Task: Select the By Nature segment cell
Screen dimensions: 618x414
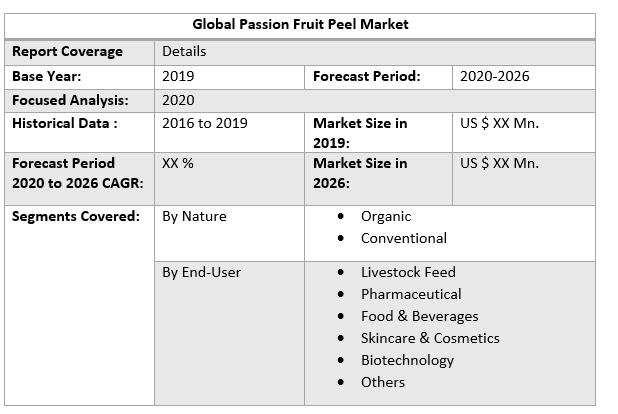Action: tap(194, 216)
